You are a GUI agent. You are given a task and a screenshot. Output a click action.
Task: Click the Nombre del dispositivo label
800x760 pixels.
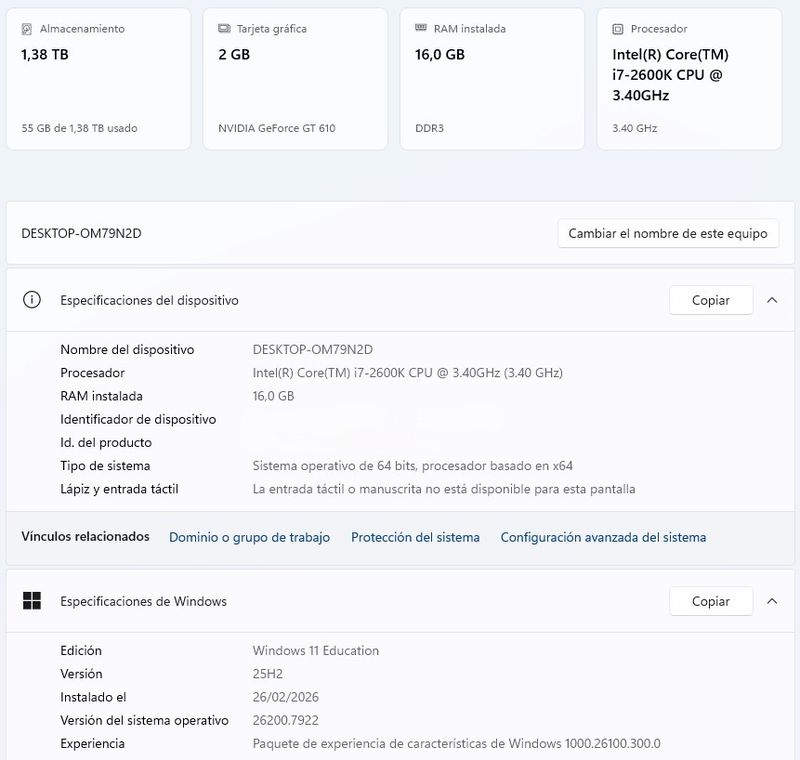click(128, 349)
